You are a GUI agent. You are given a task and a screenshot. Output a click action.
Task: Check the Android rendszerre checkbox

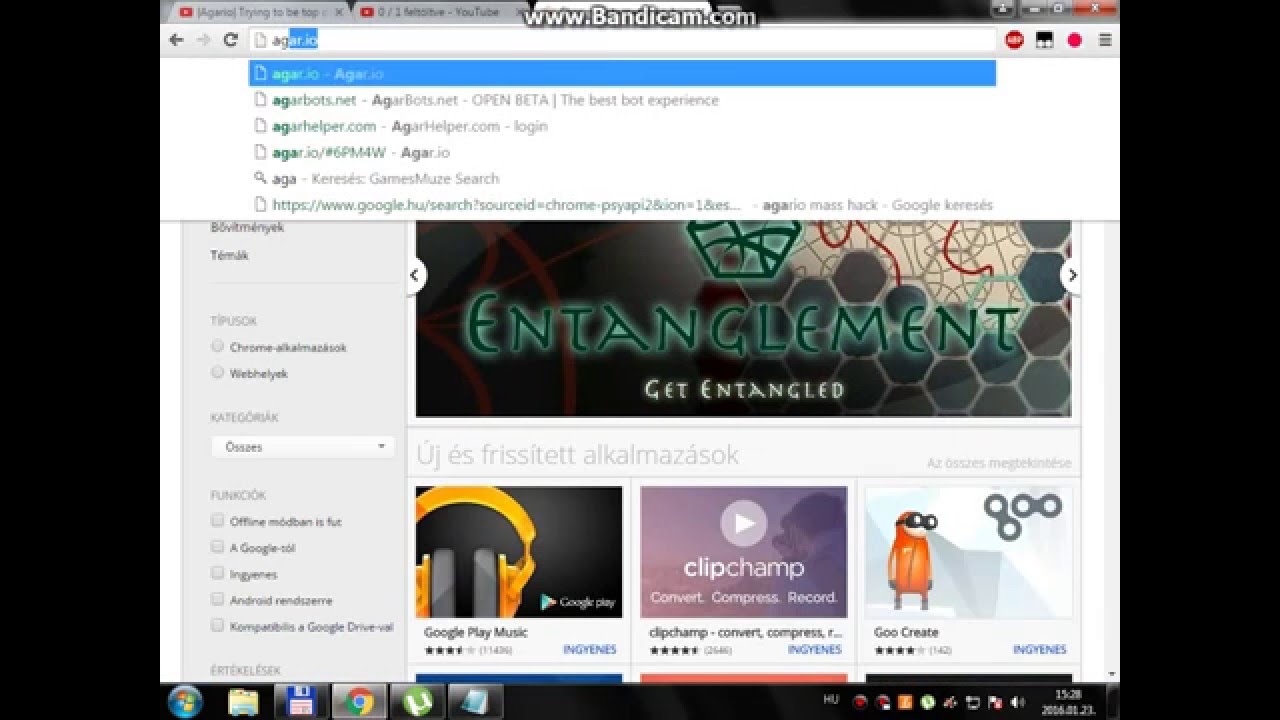pyautogui.click(x=217, y=599)
